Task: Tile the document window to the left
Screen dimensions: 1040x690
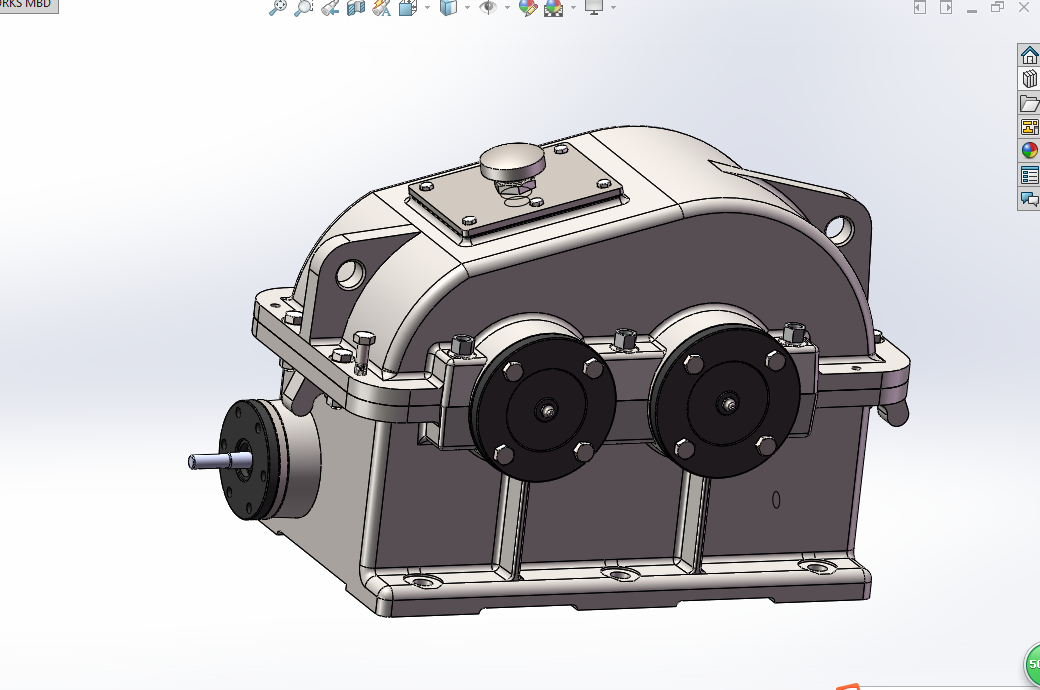Action: (x=919, y=7)
